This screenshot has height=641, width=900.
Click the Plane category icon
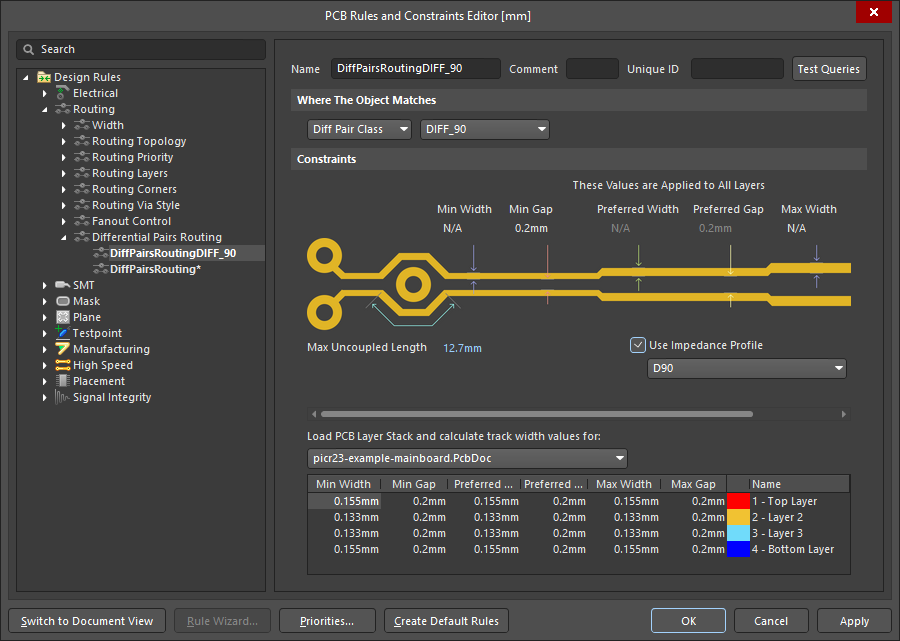pos(63,317)
